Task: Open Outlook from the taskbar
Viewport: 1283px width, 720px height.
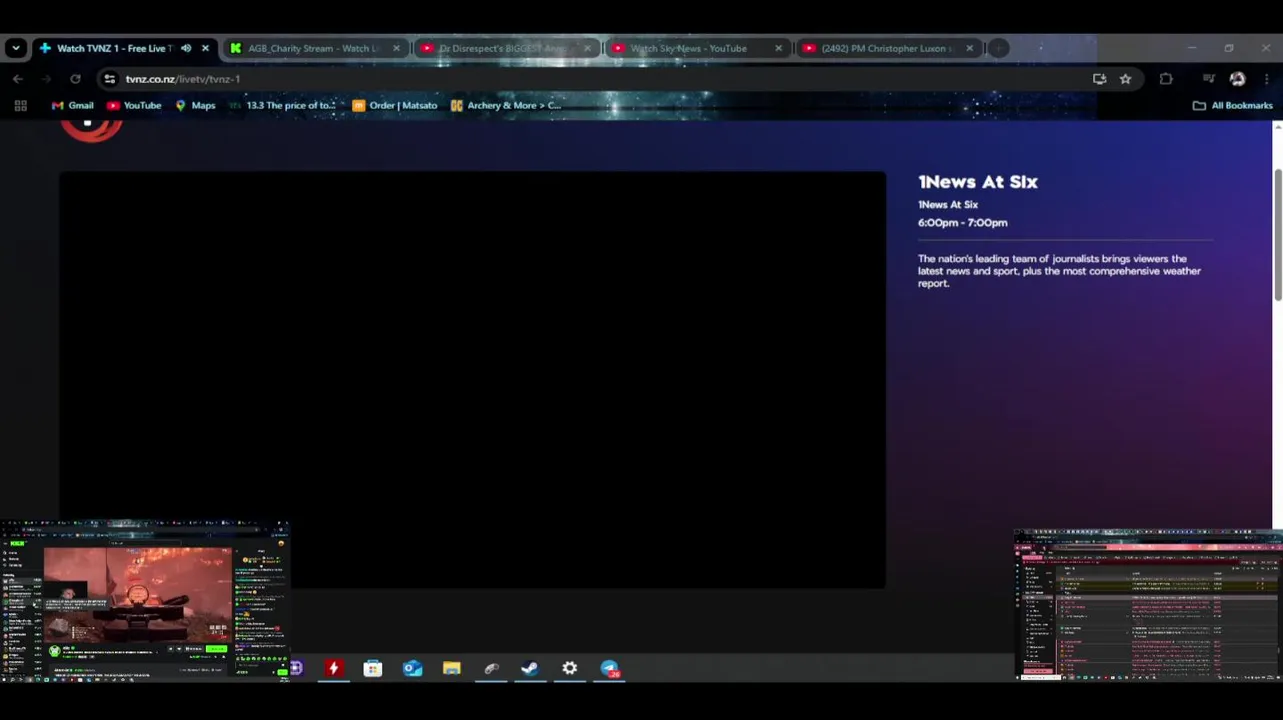Action: click(412, 668)
